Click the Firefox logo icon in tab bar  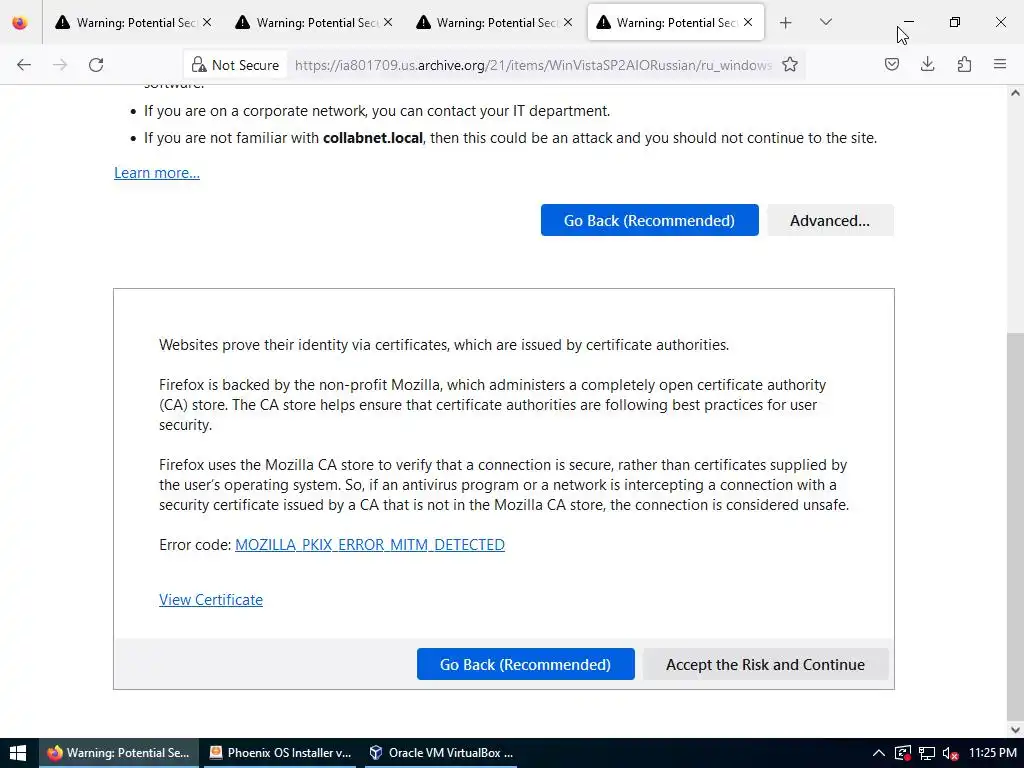(20, 23)
